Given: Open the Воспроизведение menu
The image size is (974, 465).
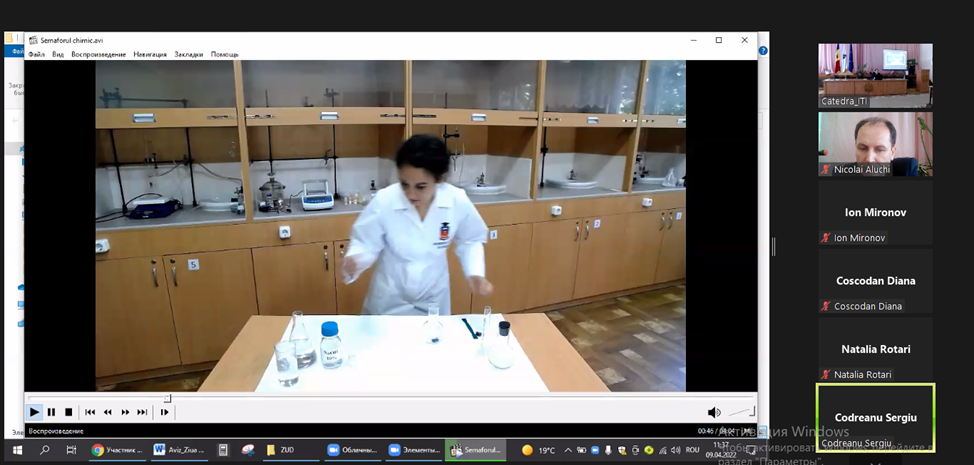Looking at the screenshot, I should coord(98,54).
